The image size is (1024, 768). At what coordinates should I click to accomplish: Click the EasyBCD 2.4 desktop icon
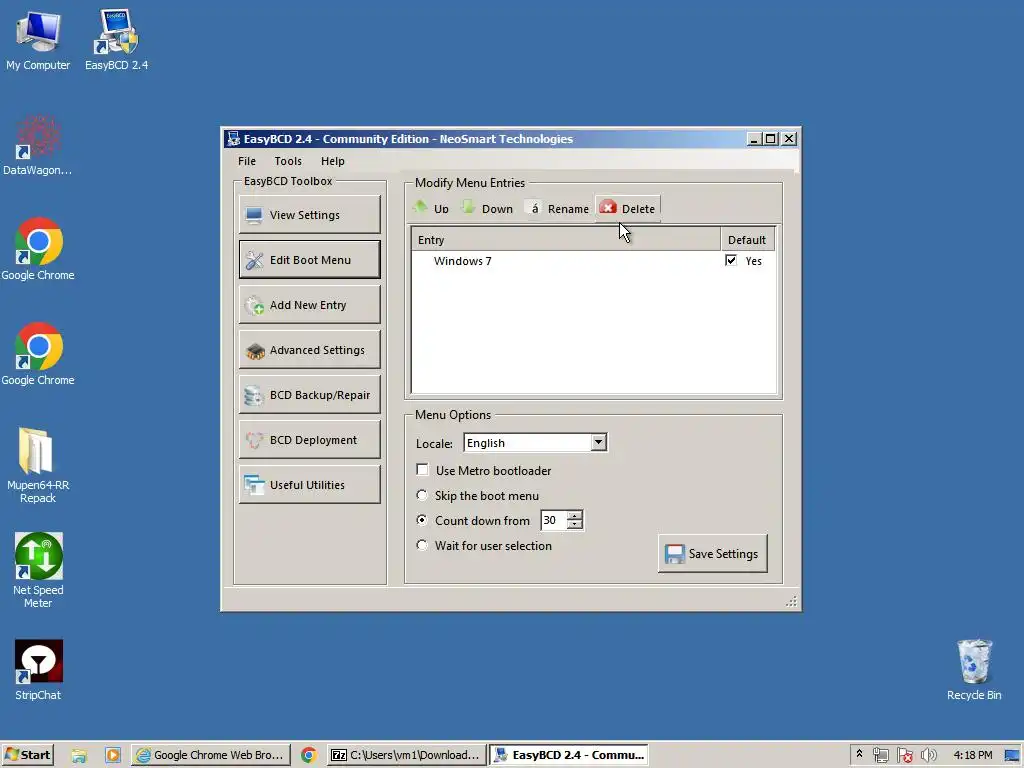click(116, 40)
